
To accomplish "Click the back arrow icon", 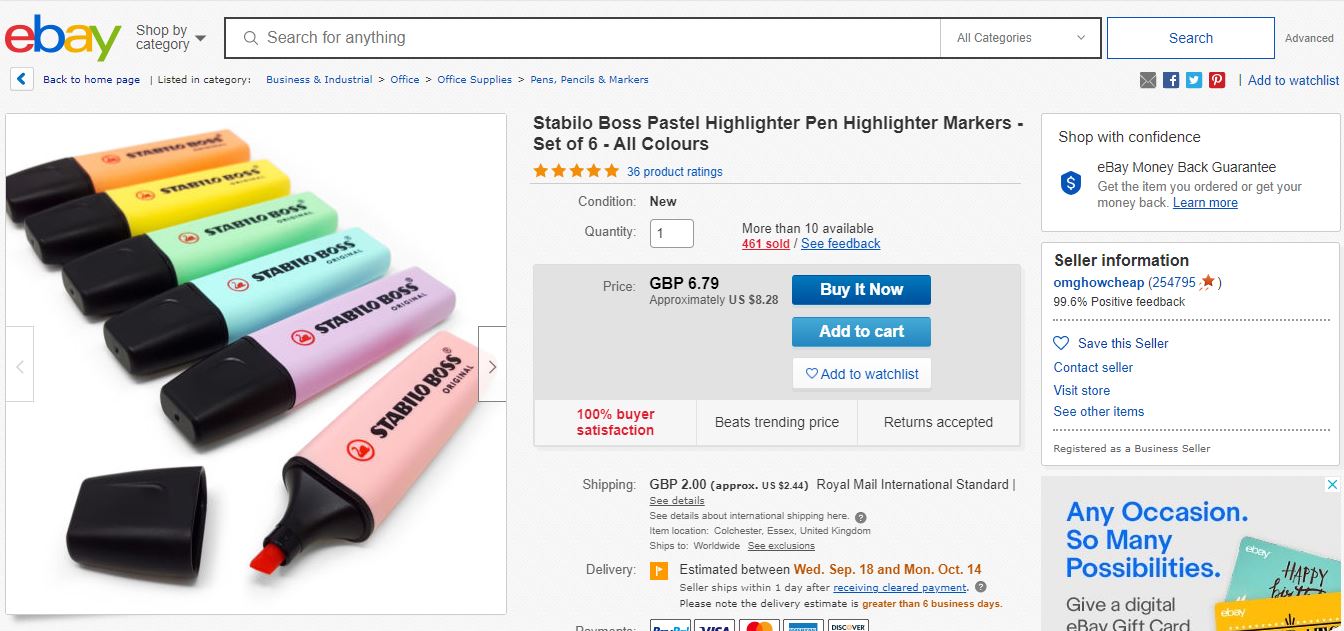I will [21, 79].
